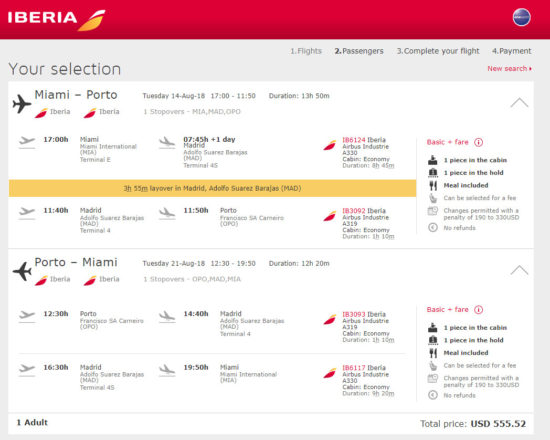Open flight number IB3093 link
Screen dimensions: 550x440
(x=354, y=314)
